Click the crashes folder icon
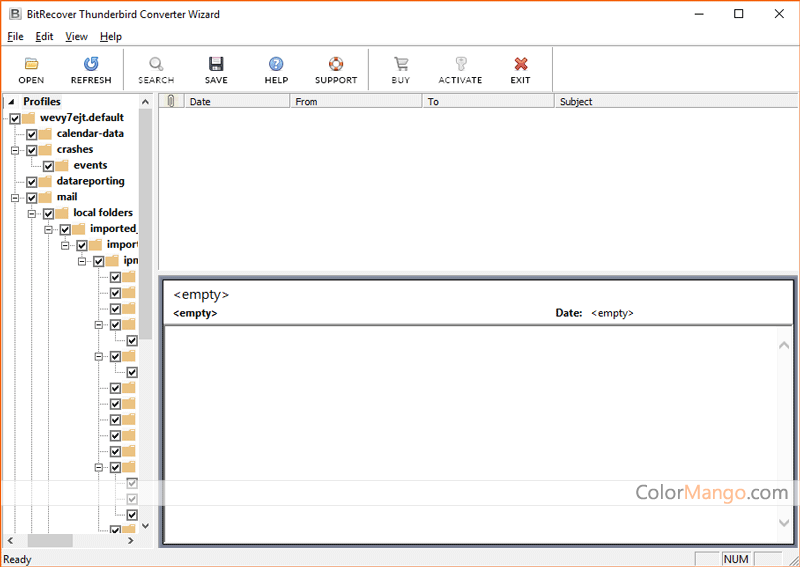 click(x=45, y=150)
